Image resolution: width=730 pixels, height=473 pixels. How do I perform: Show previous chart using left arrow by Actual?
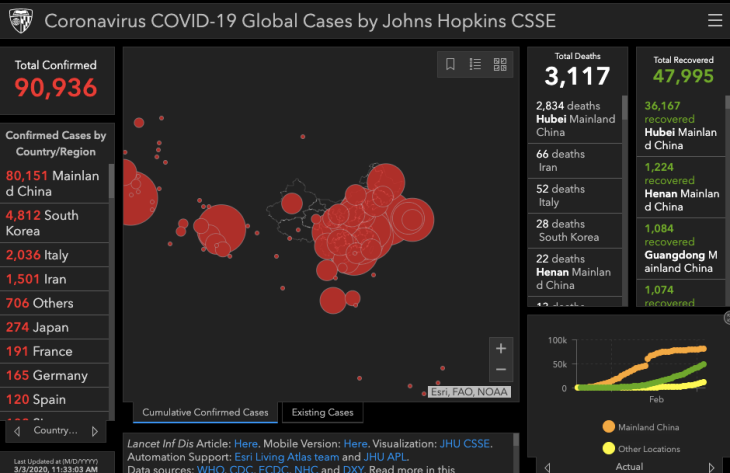click(x=548, y=467)
